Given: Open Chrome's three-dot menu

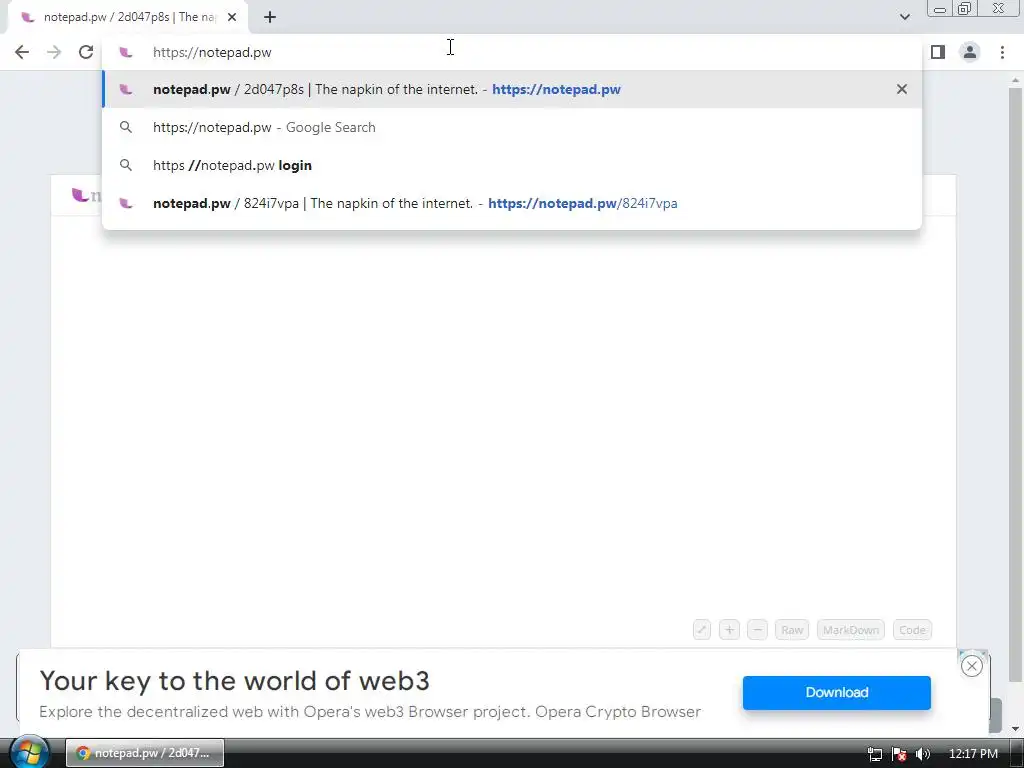Looking at the screenshot, I should click(x=1002, y=52).
